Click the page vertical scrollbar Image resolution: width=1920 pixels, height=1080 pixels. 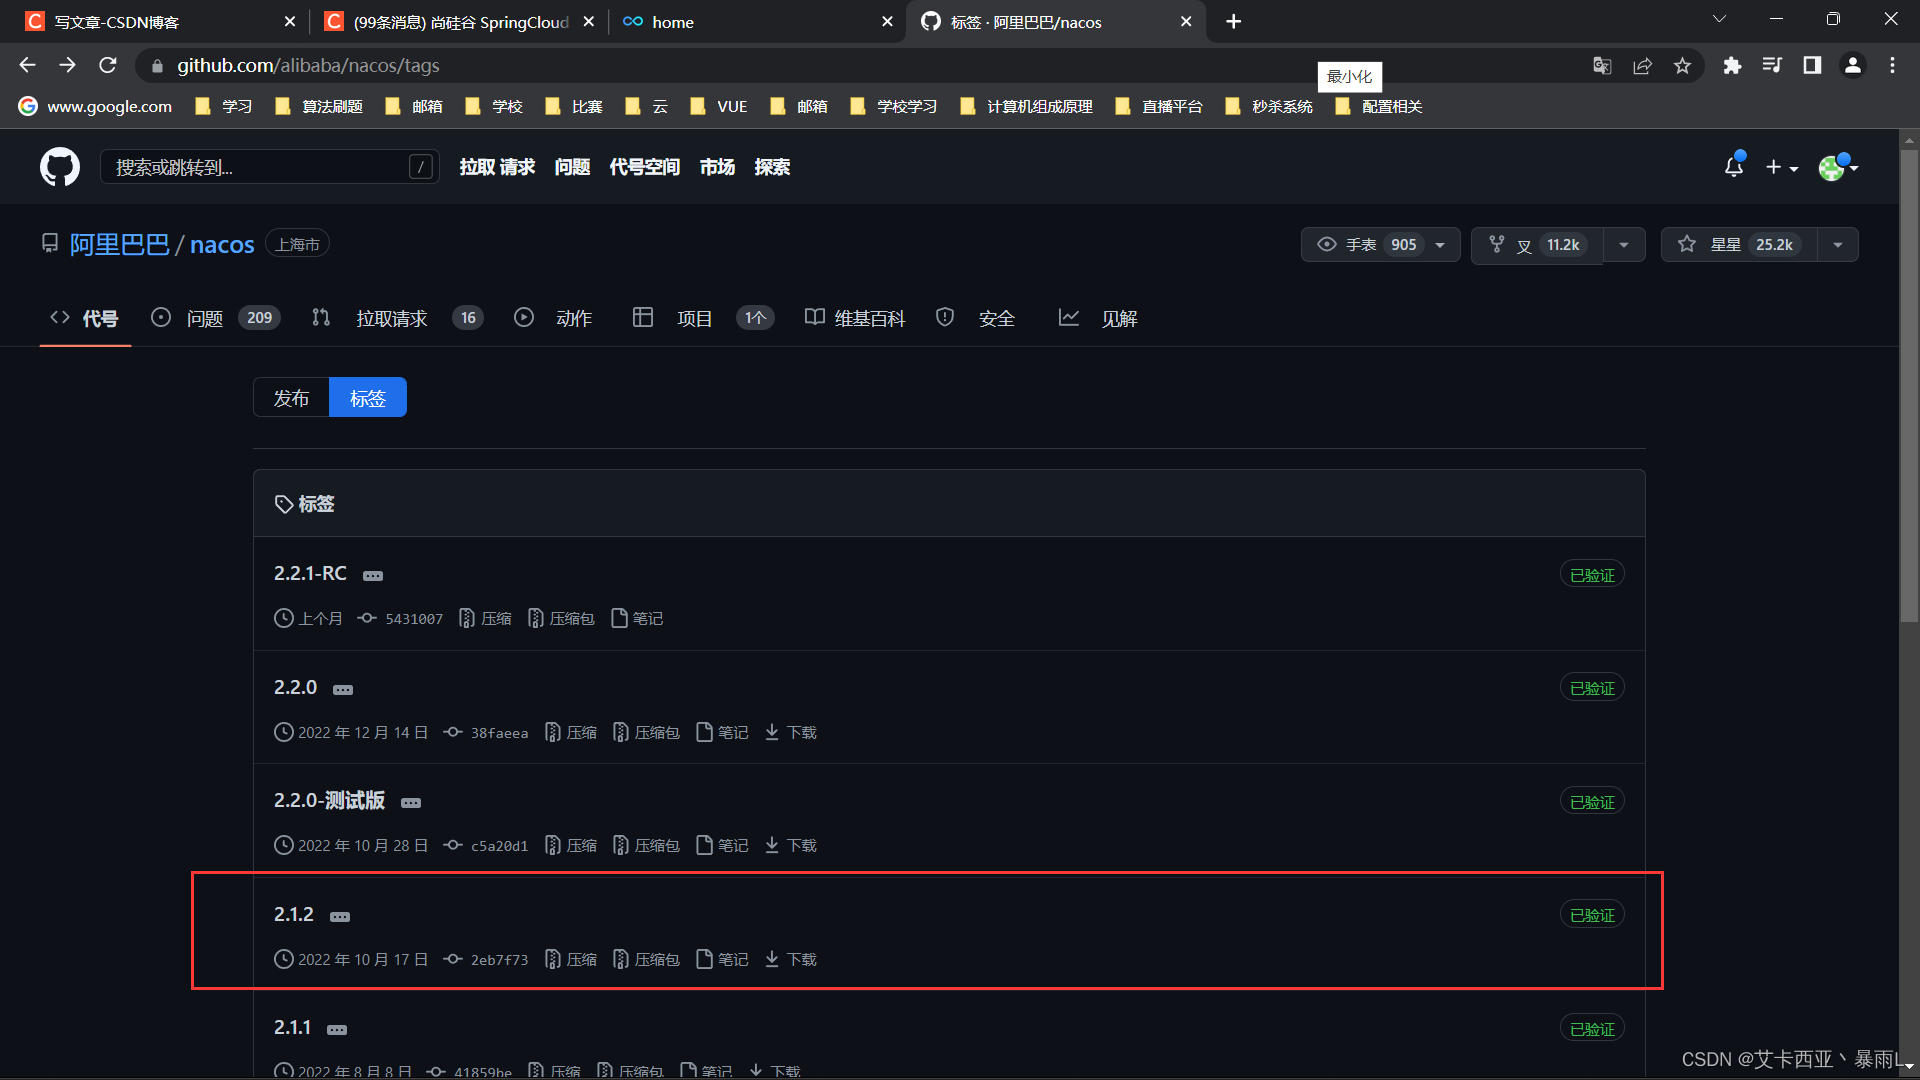1909,386
